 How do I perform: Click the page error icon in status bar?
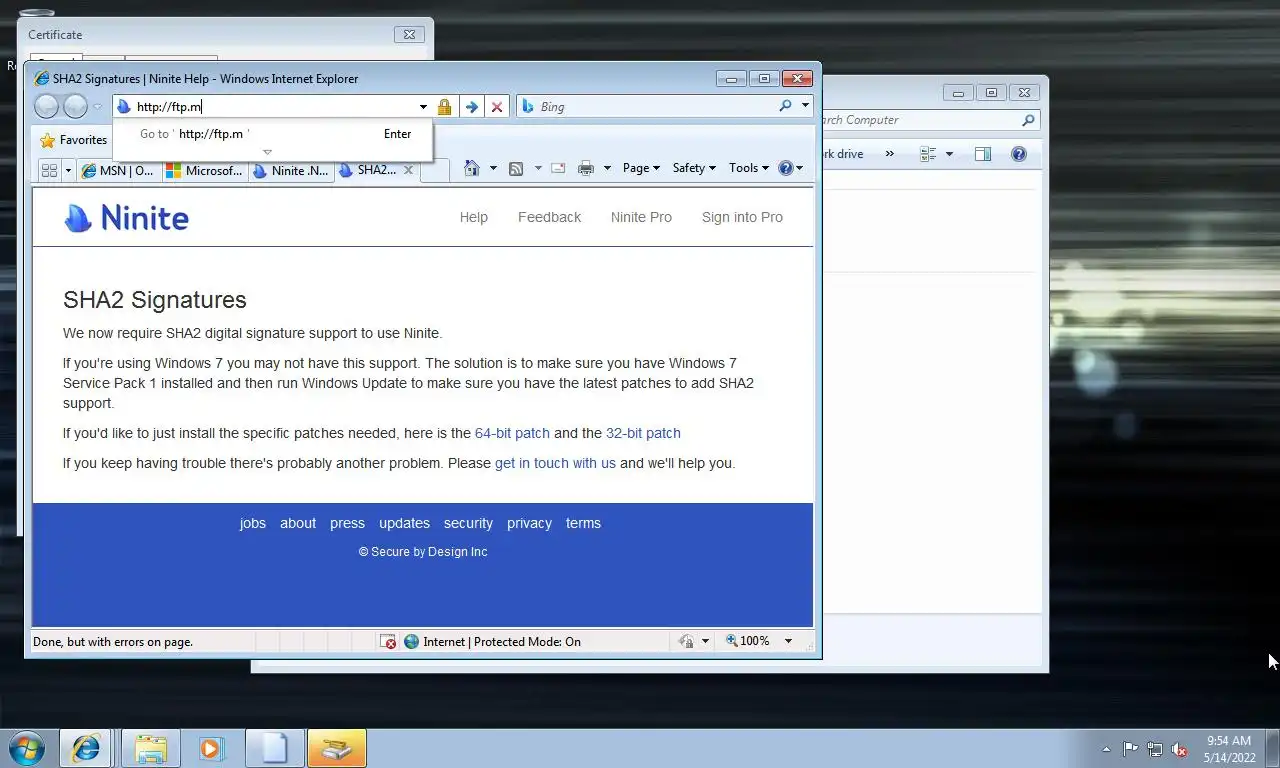tap(388, 641)
